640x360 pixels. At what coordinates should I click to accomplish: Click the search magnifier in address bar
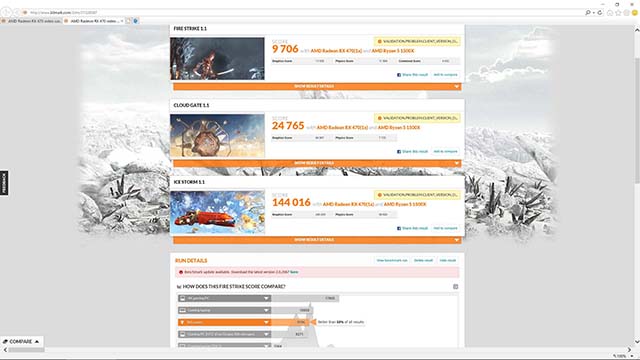pyautogui.click(x=588, y=13)
